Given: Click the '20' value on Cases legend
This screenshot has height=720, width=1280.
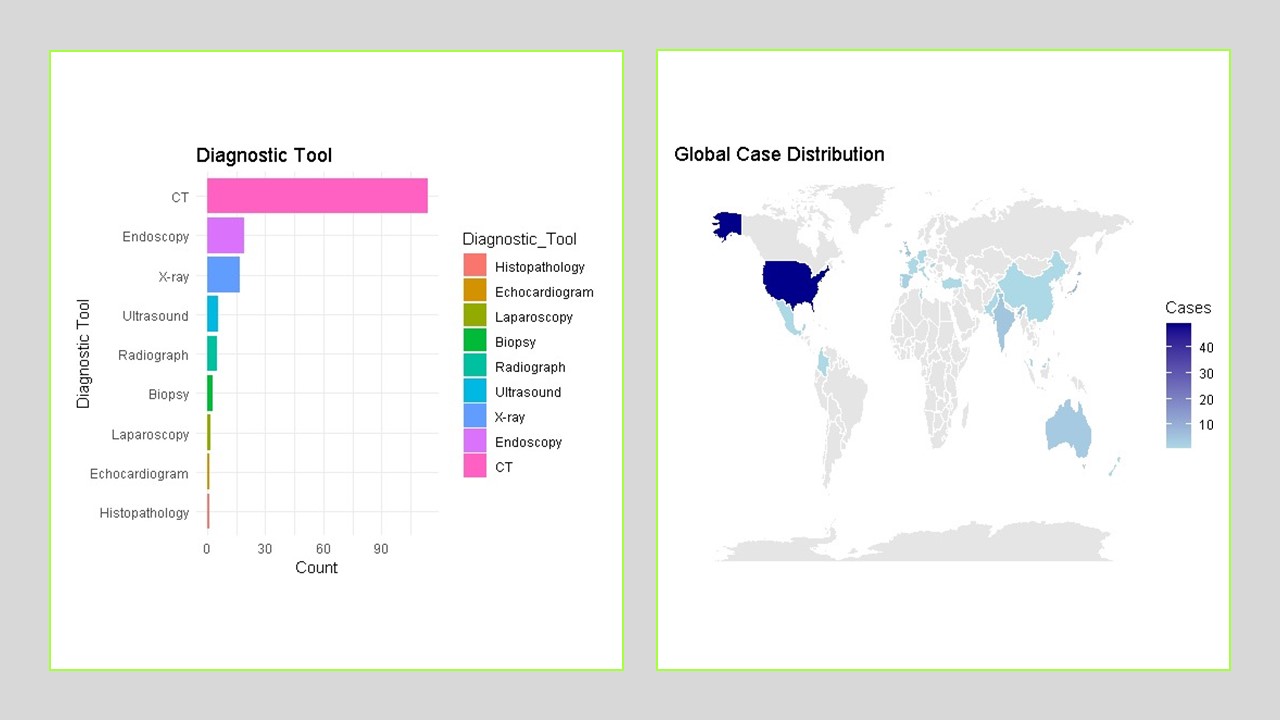Looking at the screenshot, I should click(x=1206, y=400).
